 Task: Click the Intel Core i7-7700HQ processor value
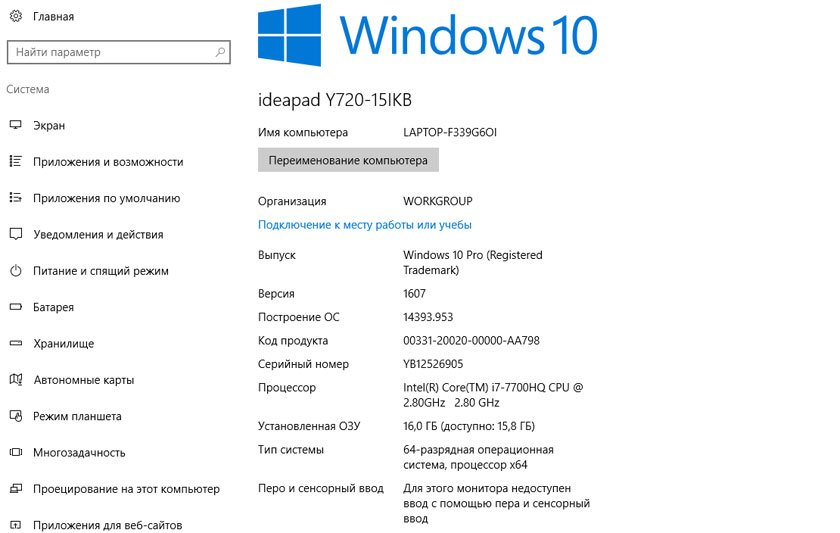pos(493,395)
